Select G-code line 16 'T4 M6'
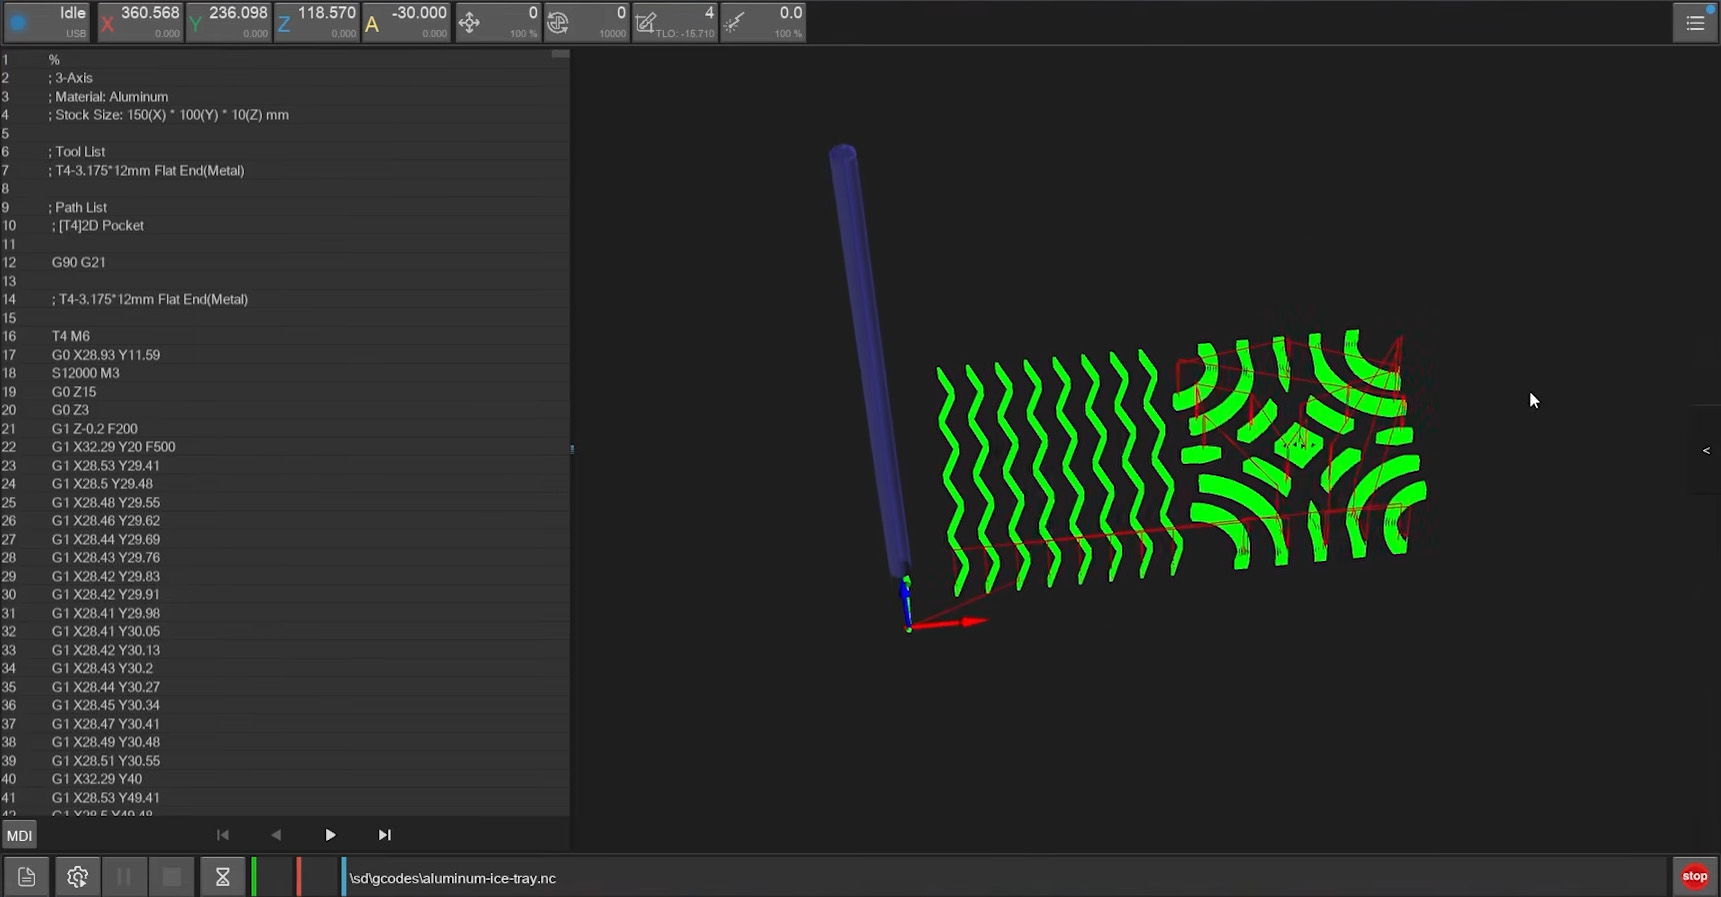 point(71,336)
